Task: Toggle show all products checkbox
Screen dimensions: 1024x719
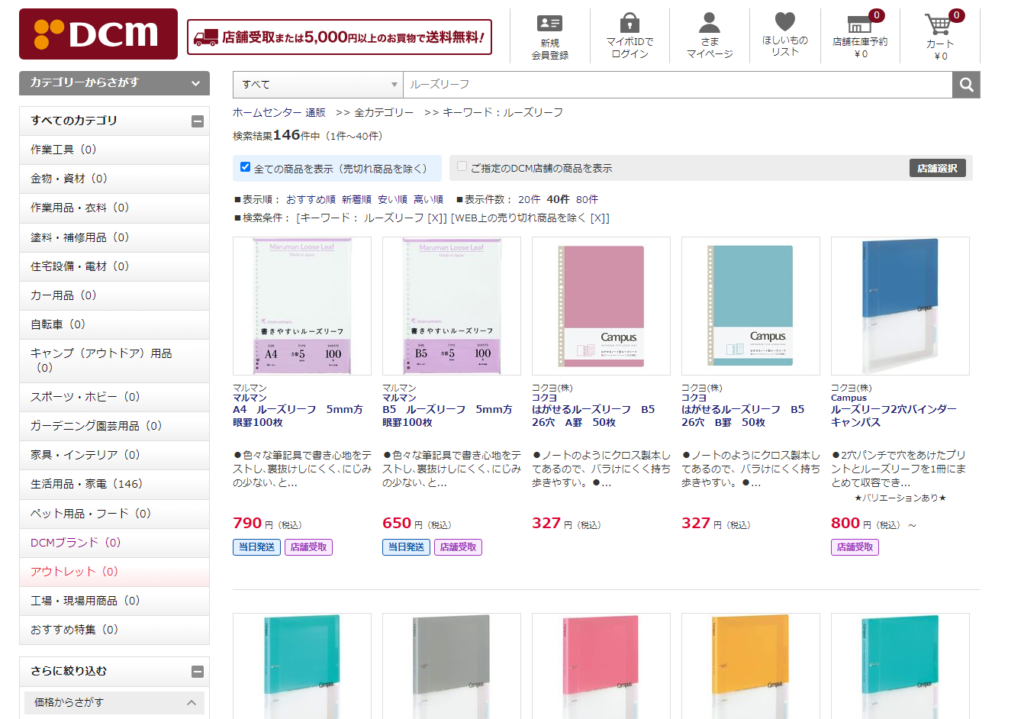Action: coord(245,167)
